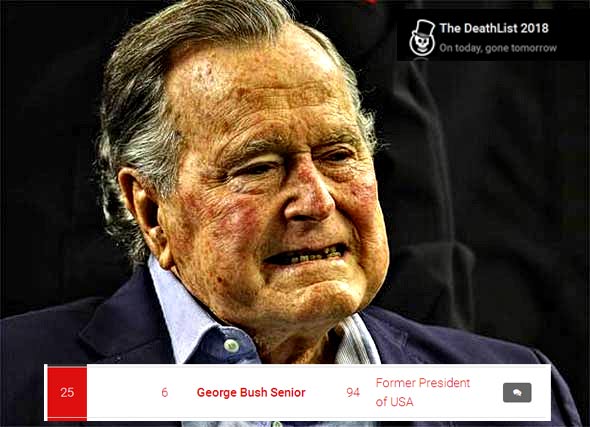Select the previous rank number 6
The width and height of the screenshot is (590, 427).
(164, 392)
